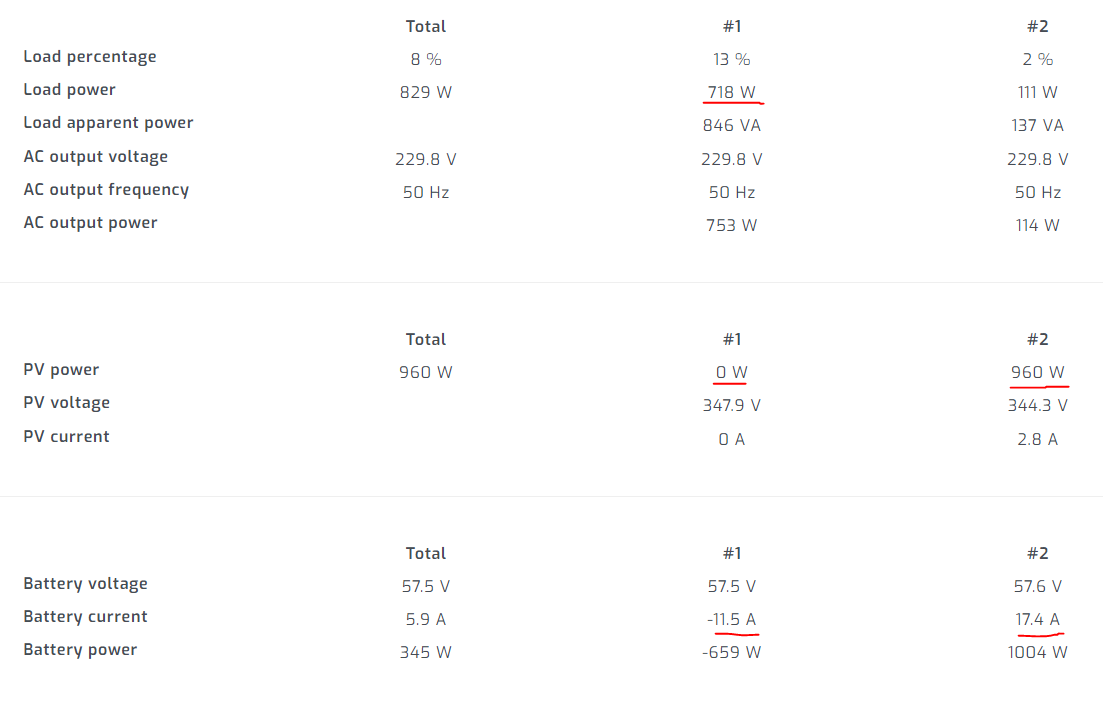
Task: Click the 114 W AC output power value
Action: tap(1037, 225)
